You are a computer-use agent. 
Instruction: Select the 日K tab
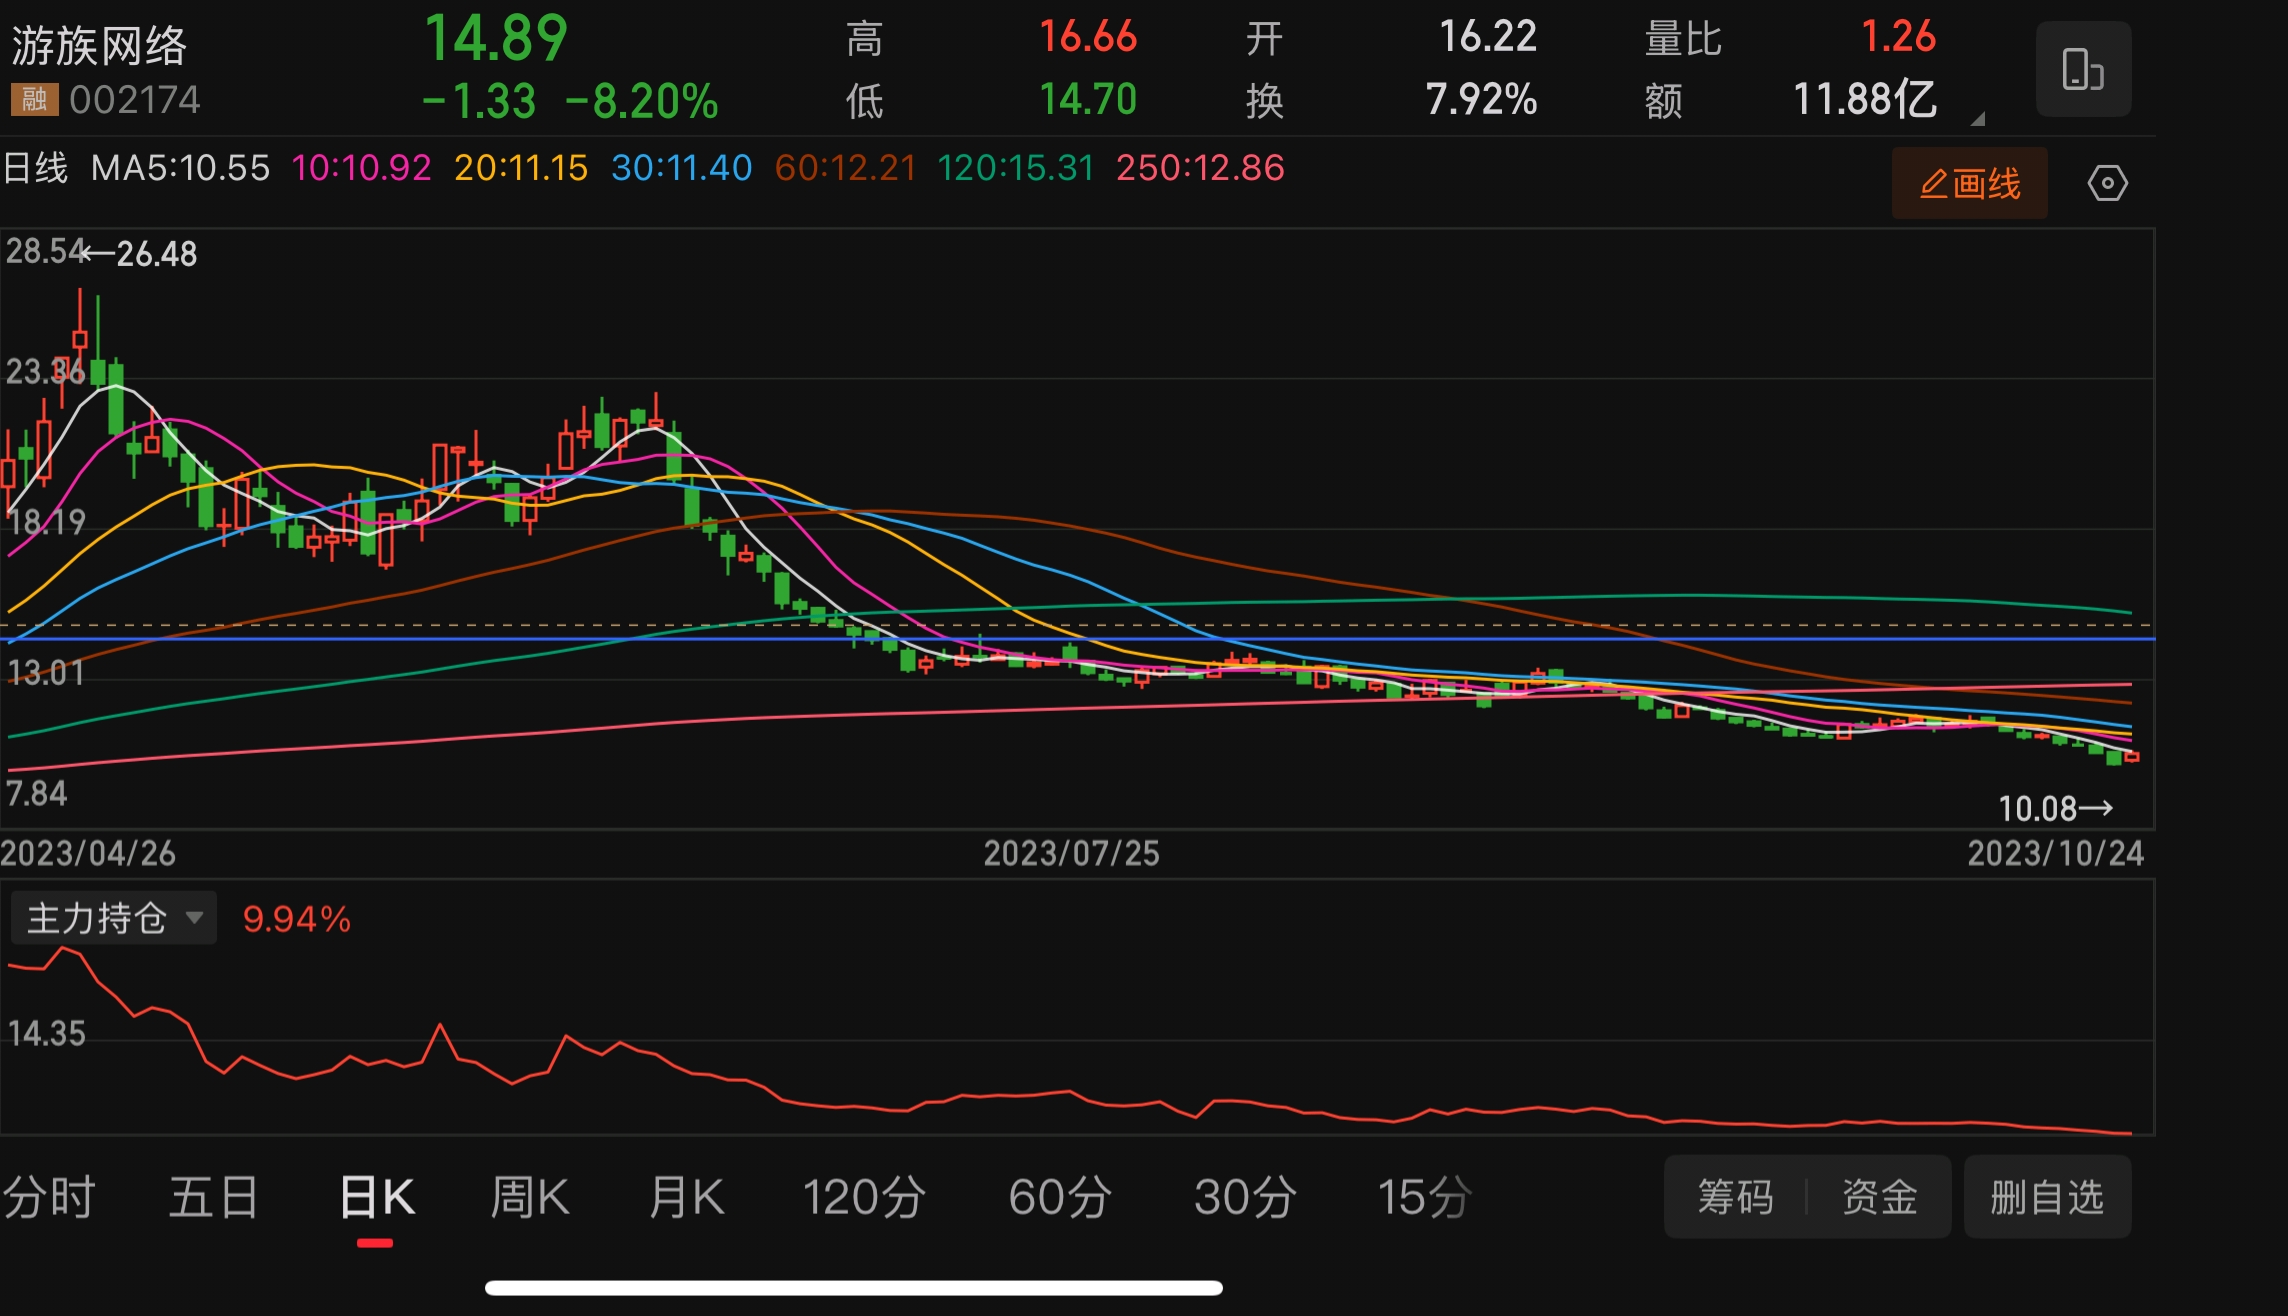(x=377, y=1197)
